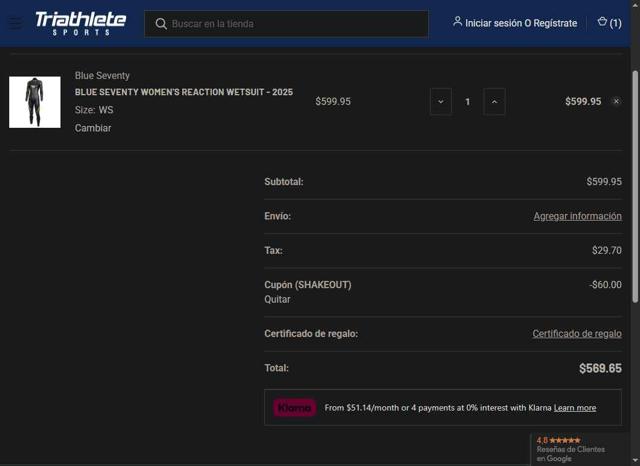Screen dimensions: 640x466
Task: Click the user account icon
Action: coord(457,22)
